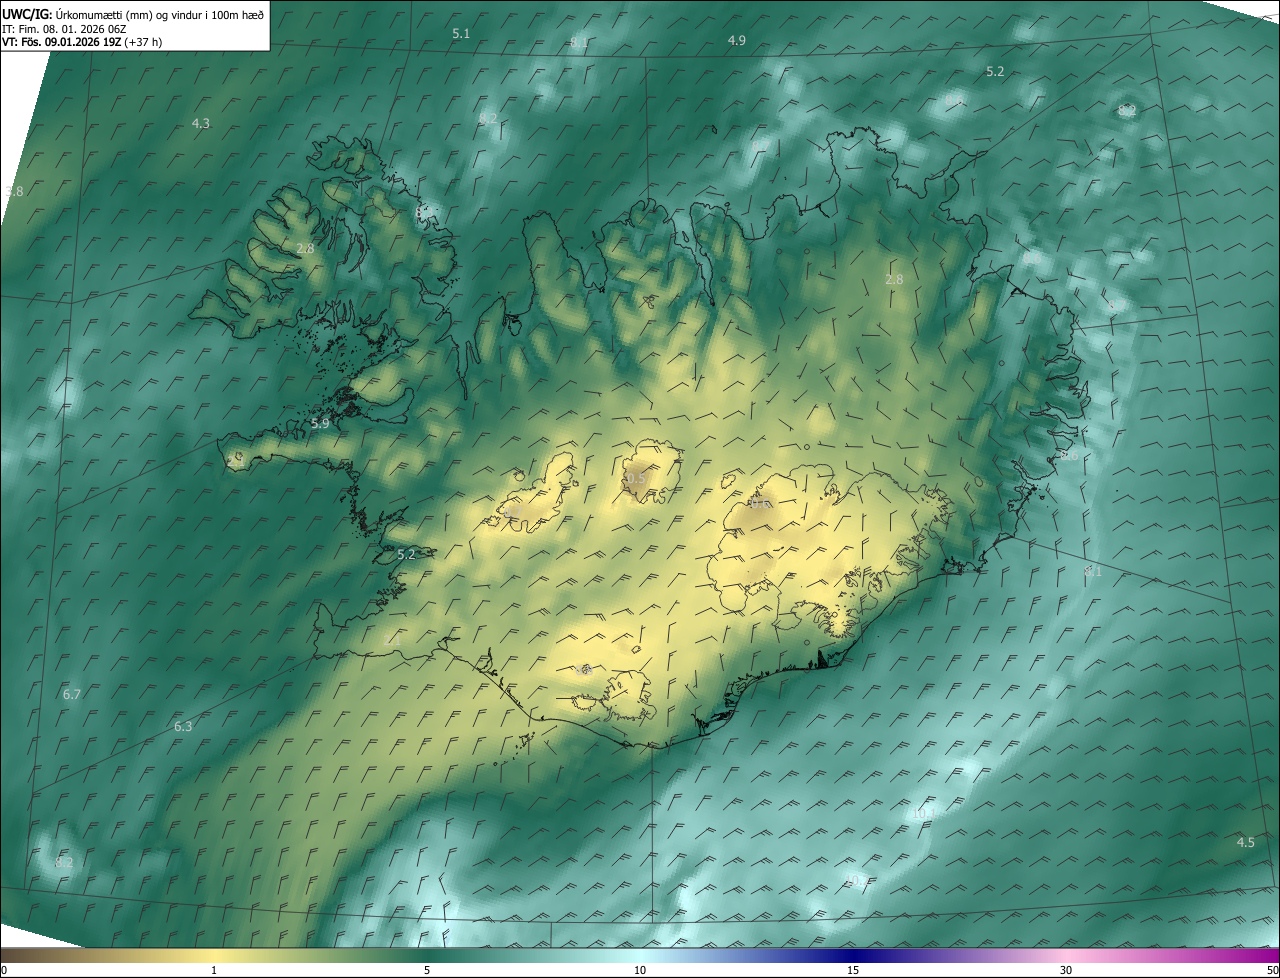Image resolution: width=1280 pixels, height=978 pixels.
Task: Click the 2.8 label on the Westfjords peninsula
Action: point(305,248)
